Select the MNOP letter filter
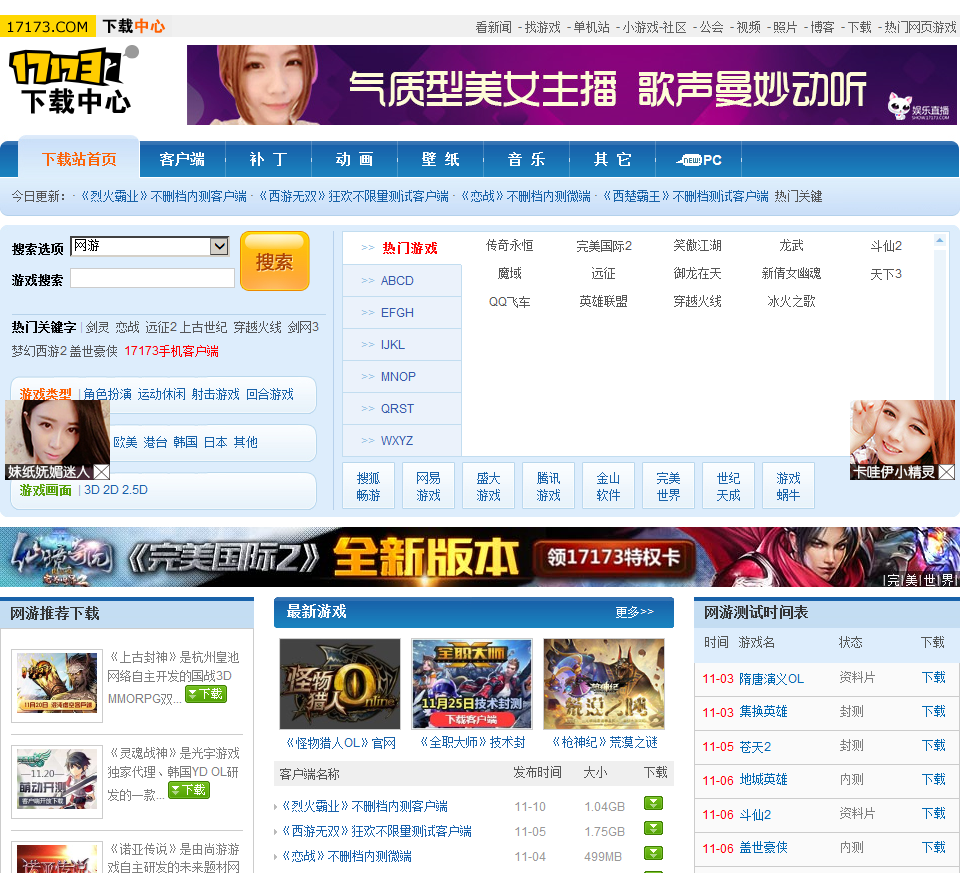 (402, 377)
